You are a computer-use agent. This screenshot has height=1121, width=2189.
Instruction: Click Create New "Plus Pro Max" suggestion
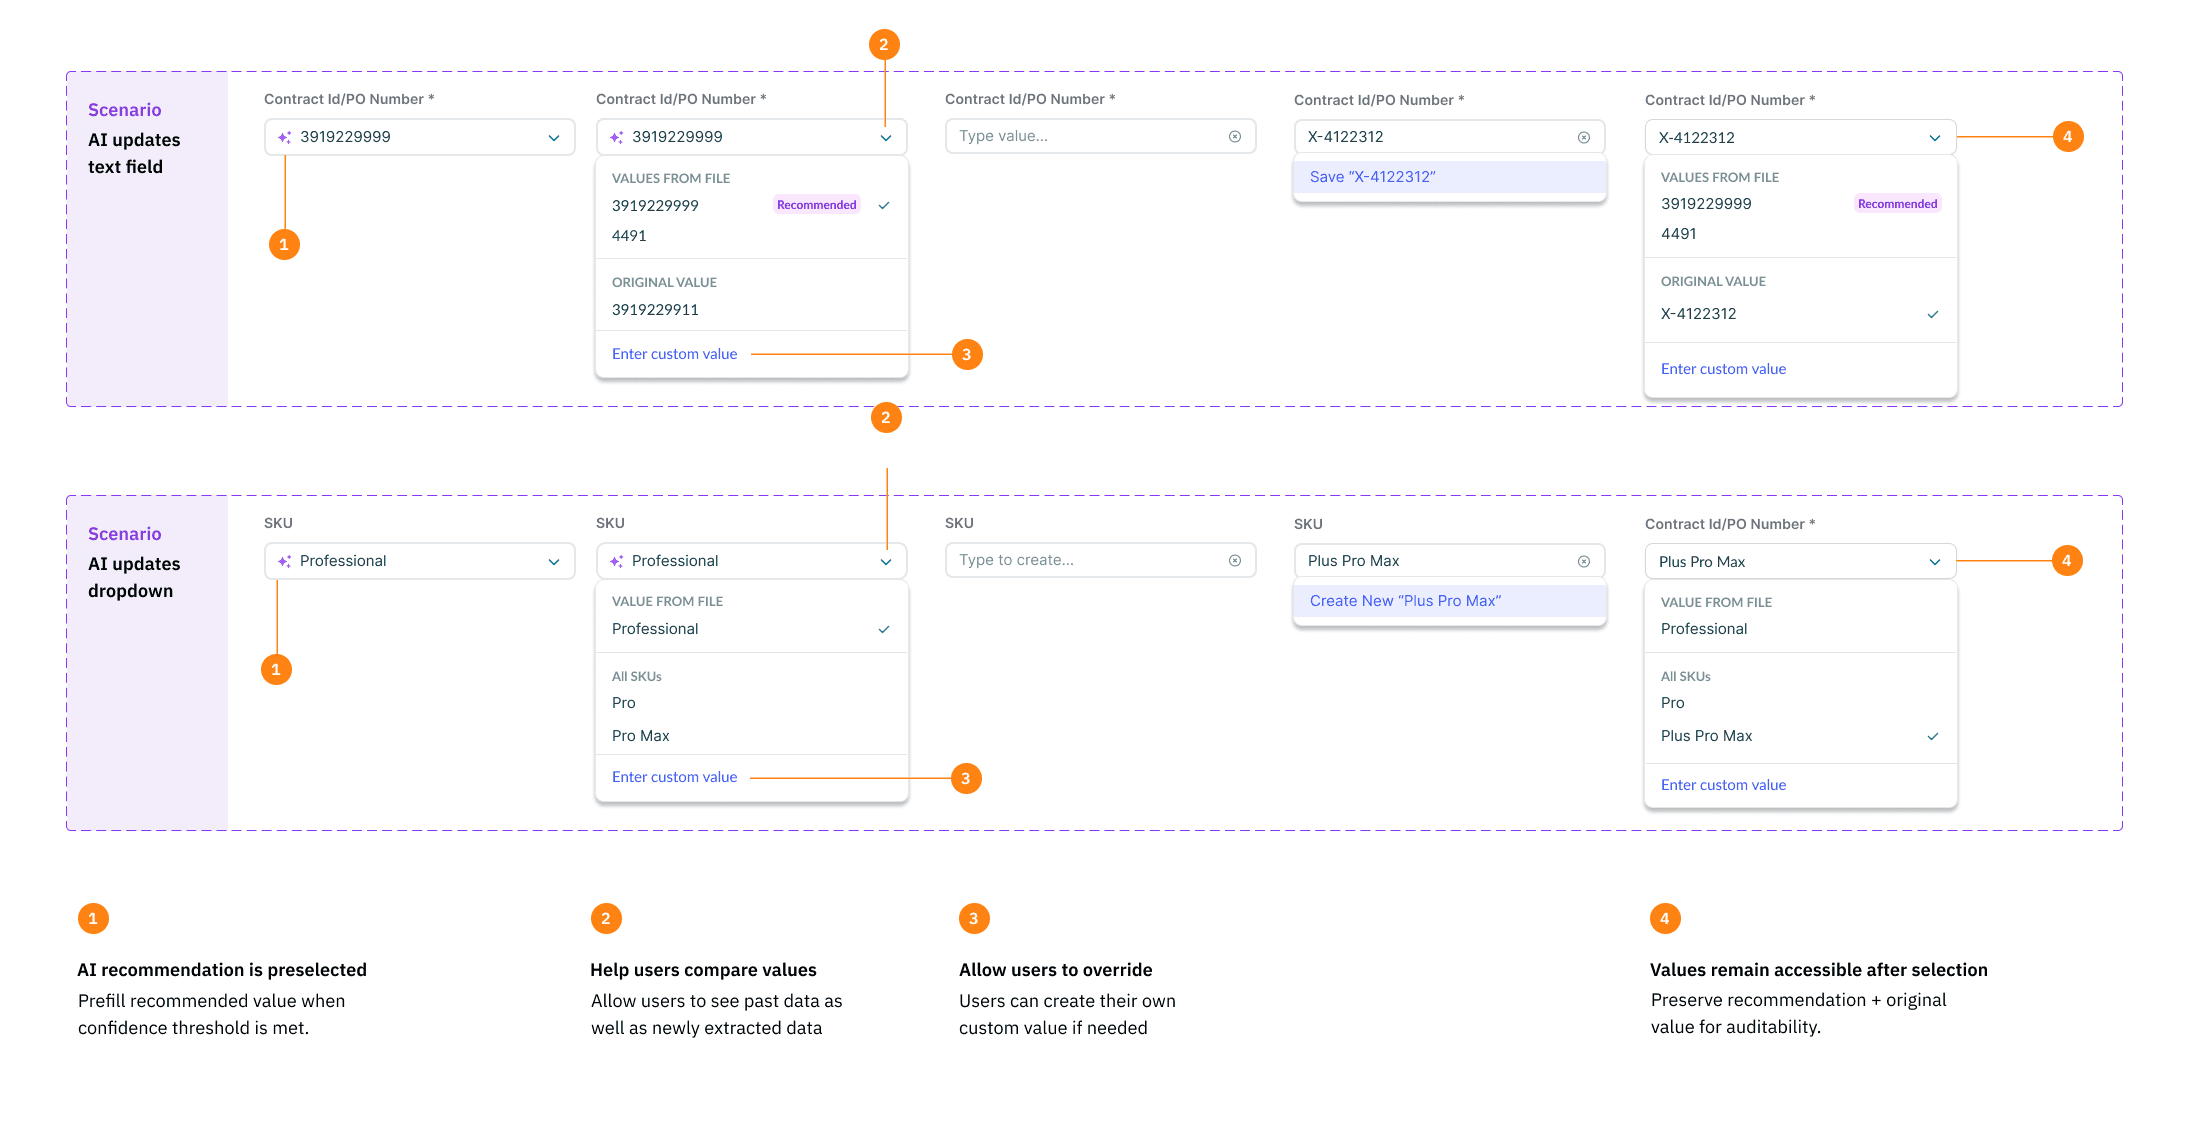(x=1450, y=601)
